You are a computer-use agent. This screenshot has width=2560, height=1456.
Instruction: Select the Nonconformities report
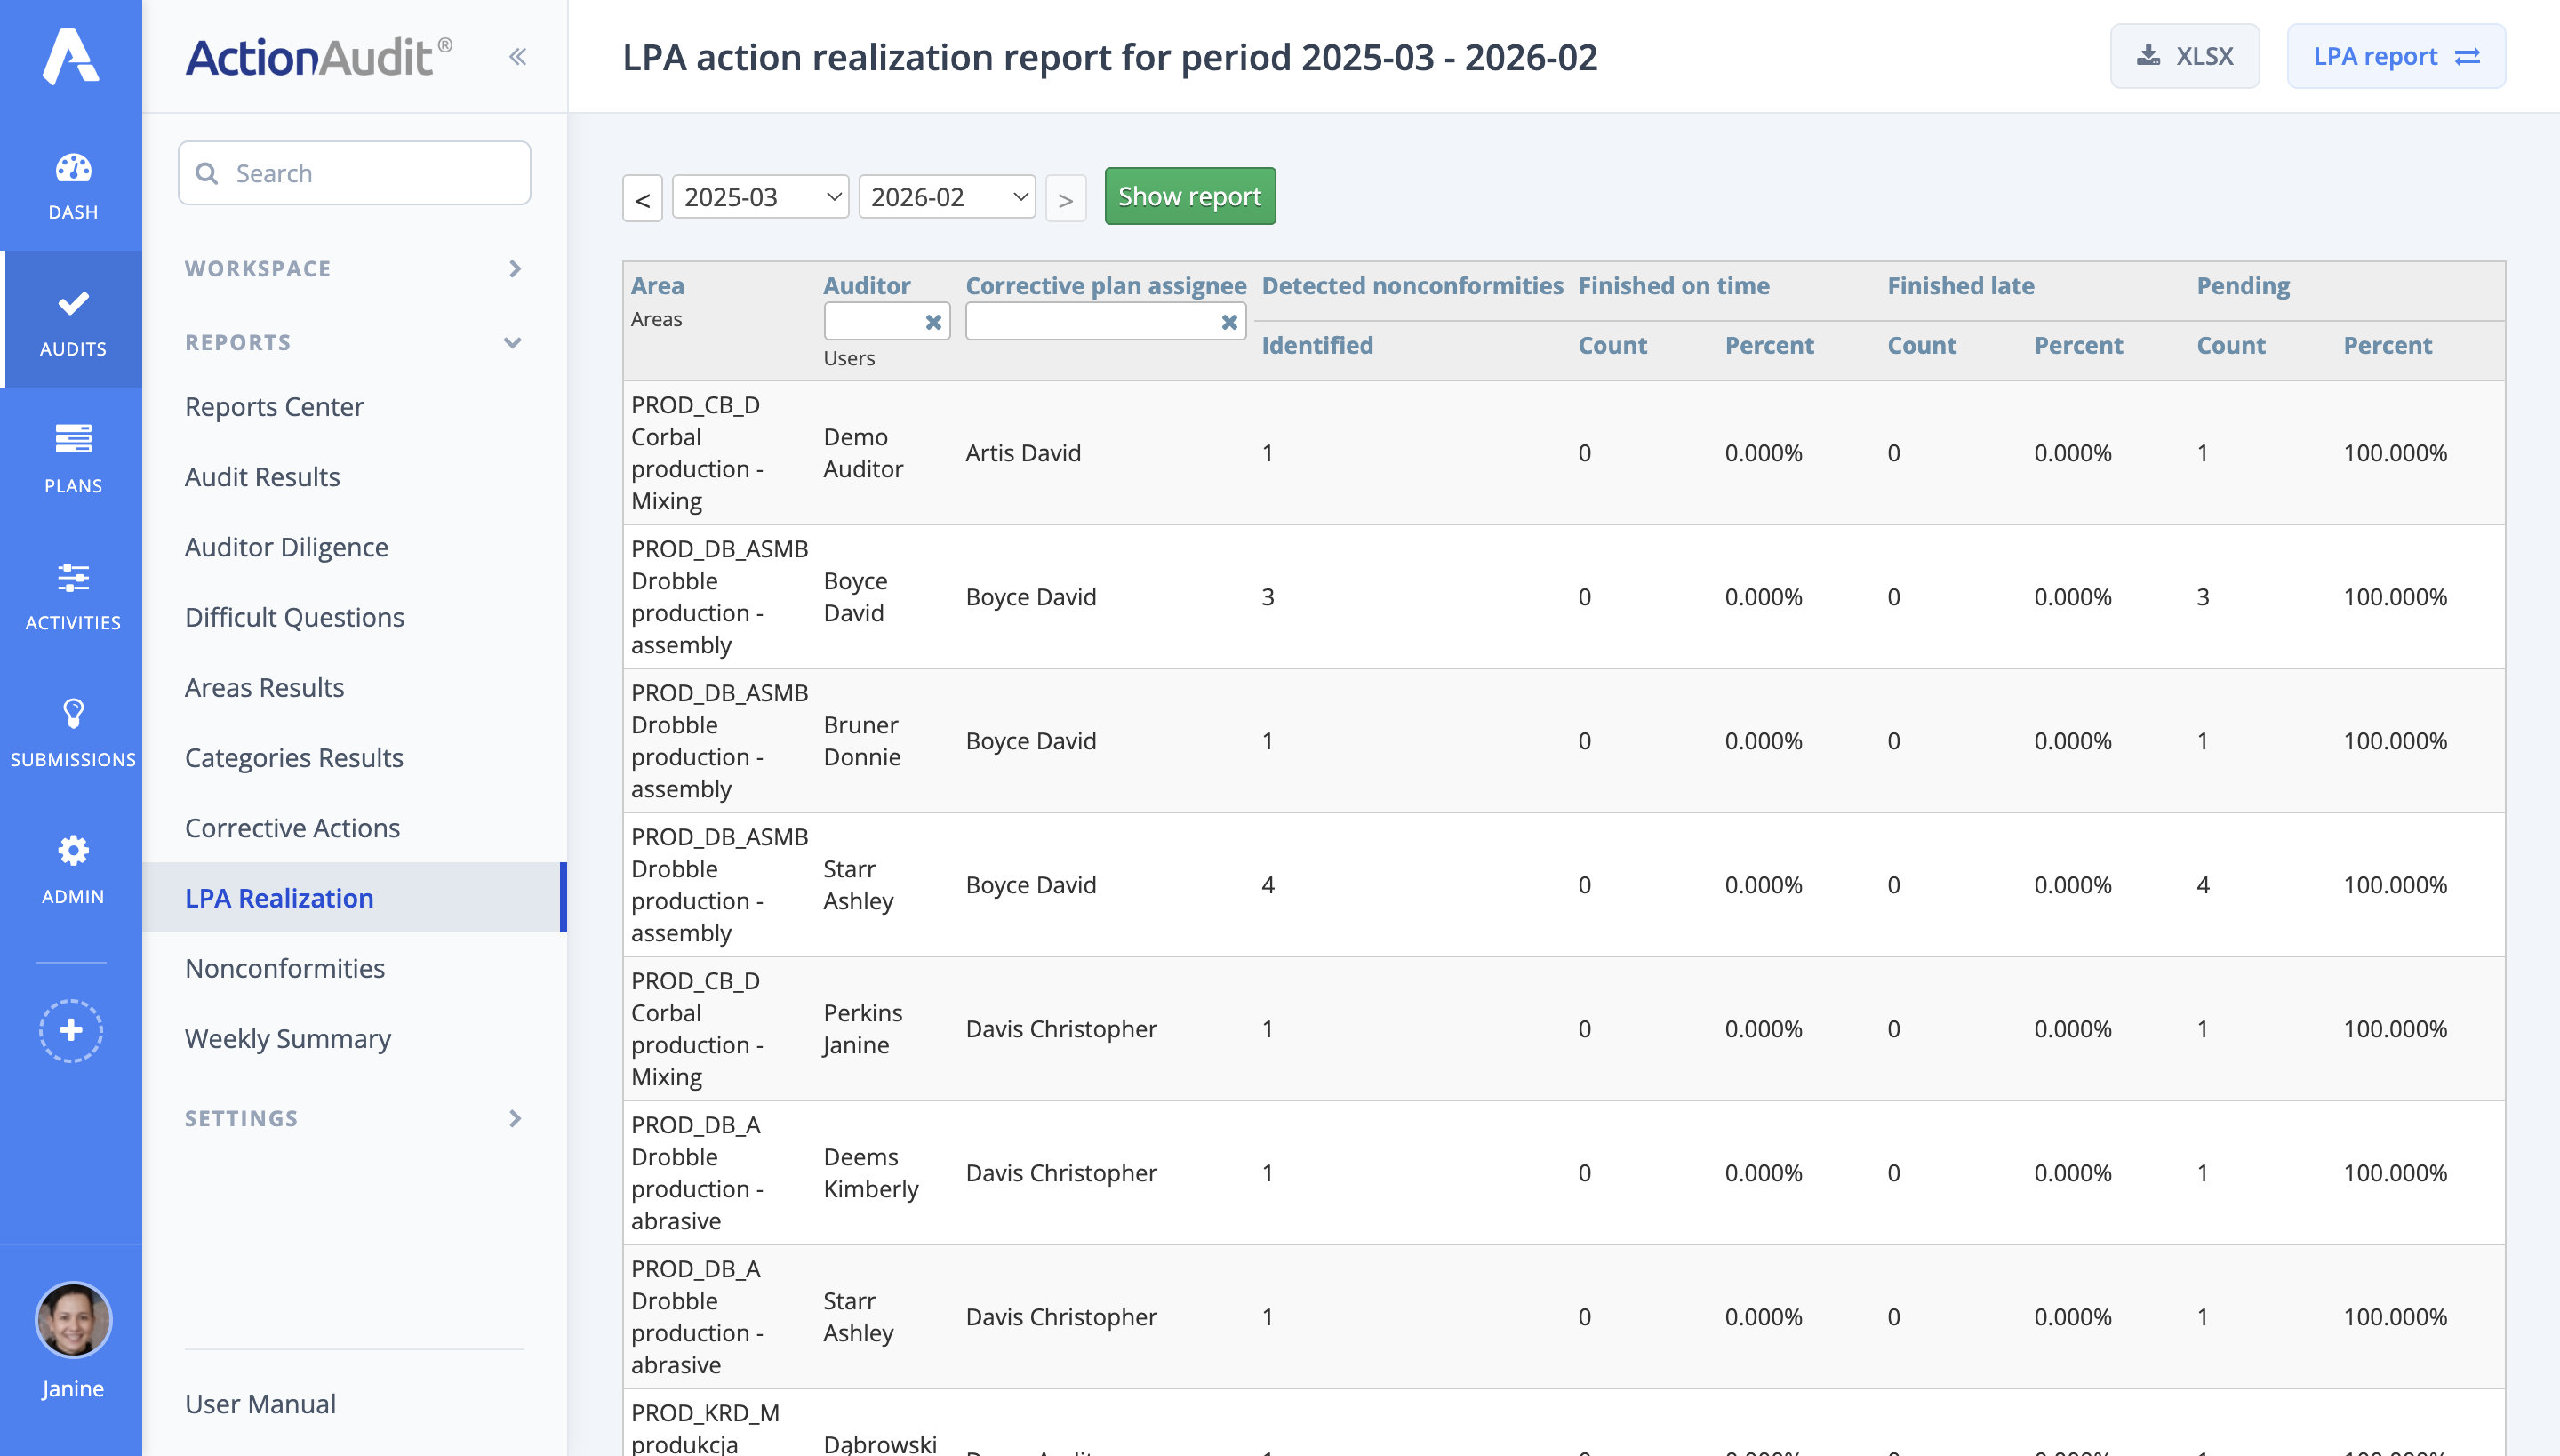[x=284, y=967]
